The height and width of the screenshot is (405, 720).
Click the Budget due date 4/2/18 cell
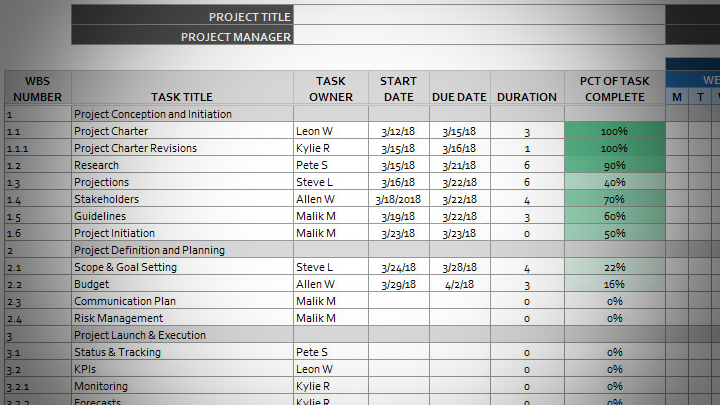coord(459,284)
